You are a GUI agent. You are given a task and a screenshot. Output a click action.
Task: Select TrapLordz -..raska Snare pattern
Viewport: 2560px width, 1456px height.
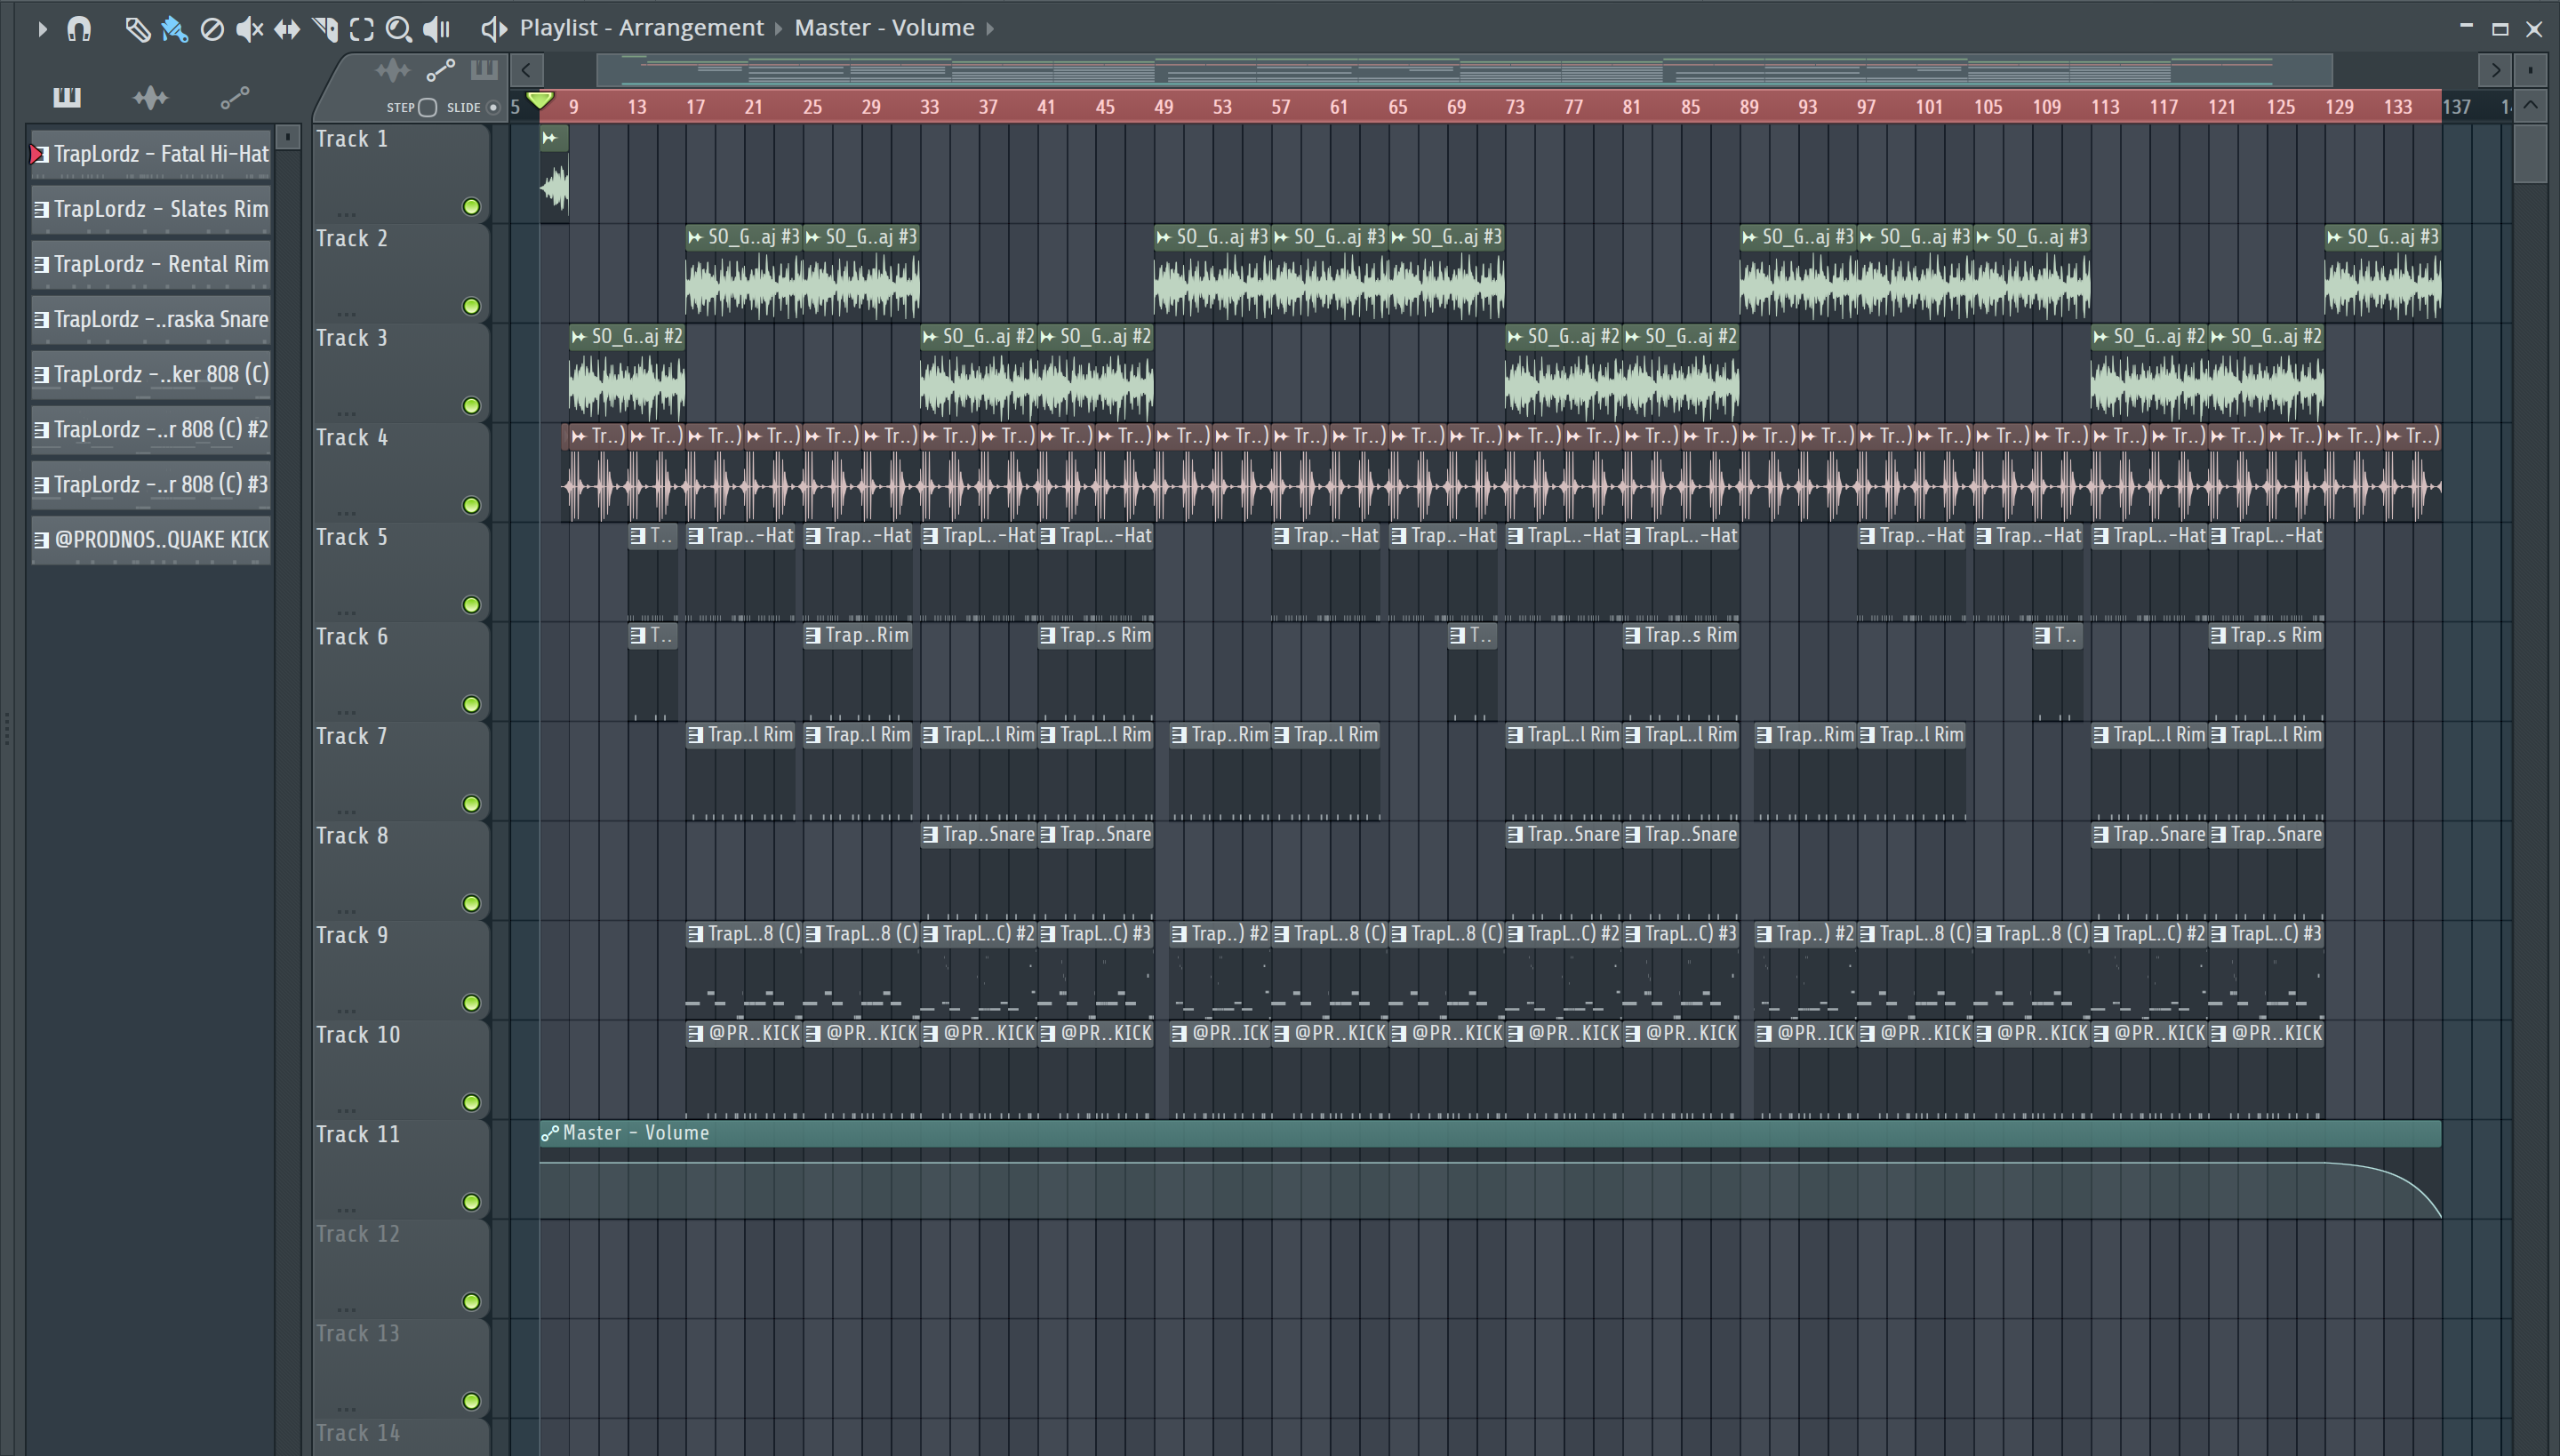pyautogui.click(x=151, y=319)
